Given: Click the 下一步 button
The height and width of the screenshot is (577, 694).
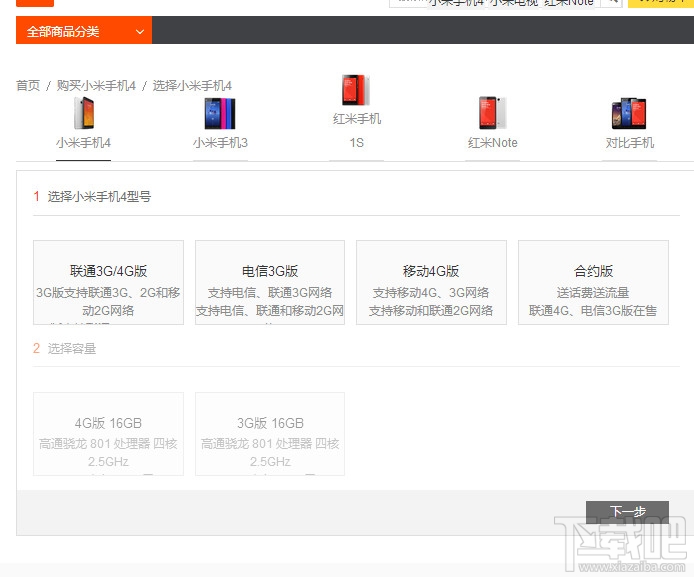Looking at the screenshot, I should click(627, 512).
